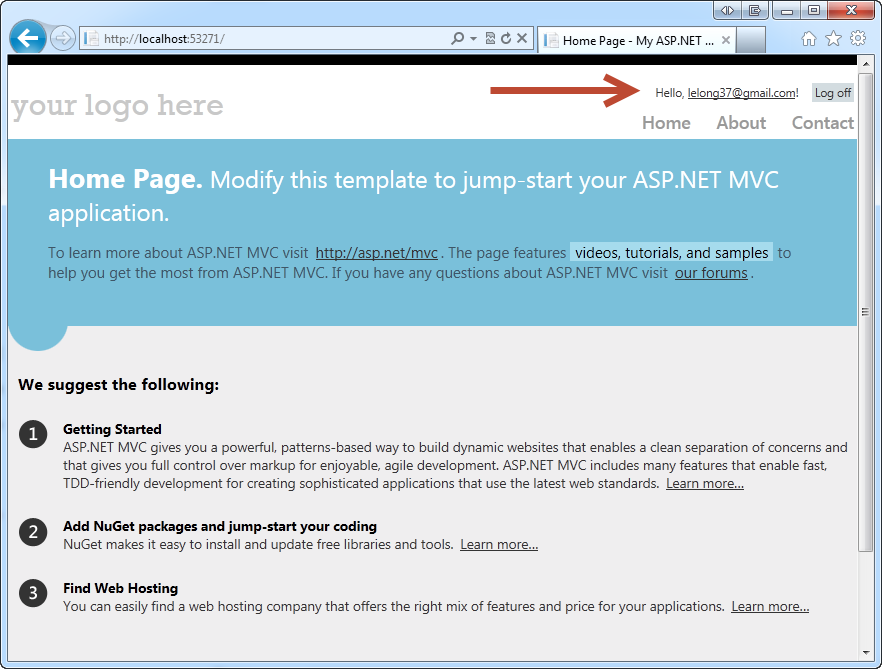Click the 'We suggest the following:' heading
882x669 pixels.
tap(118, 384)
